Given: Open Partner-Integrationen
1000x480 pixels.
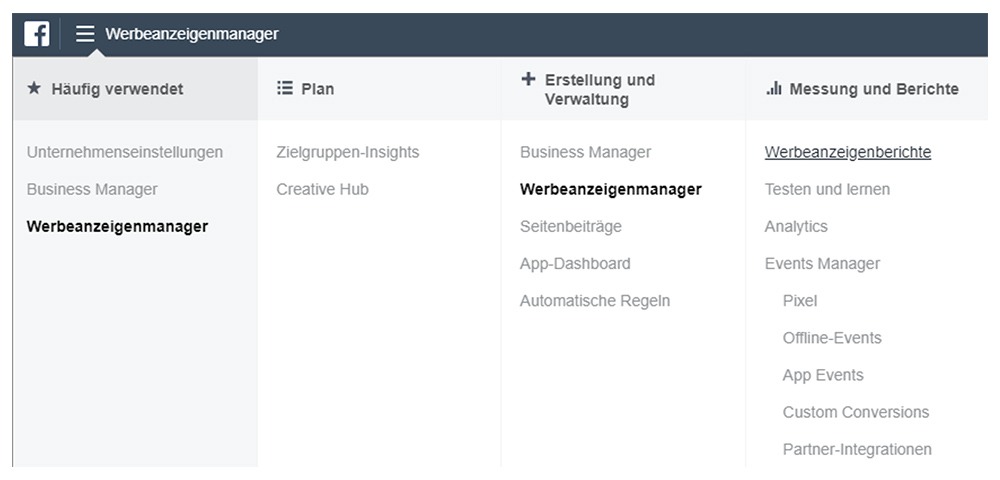Looking at the screenshot, I should pos(857,449).
